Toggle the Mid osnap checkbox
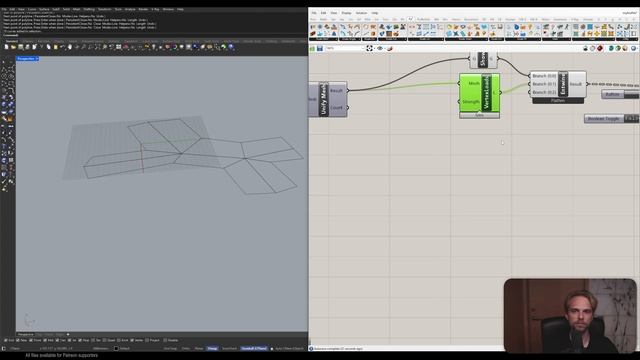The image size is (640, 360). (45, 340)
